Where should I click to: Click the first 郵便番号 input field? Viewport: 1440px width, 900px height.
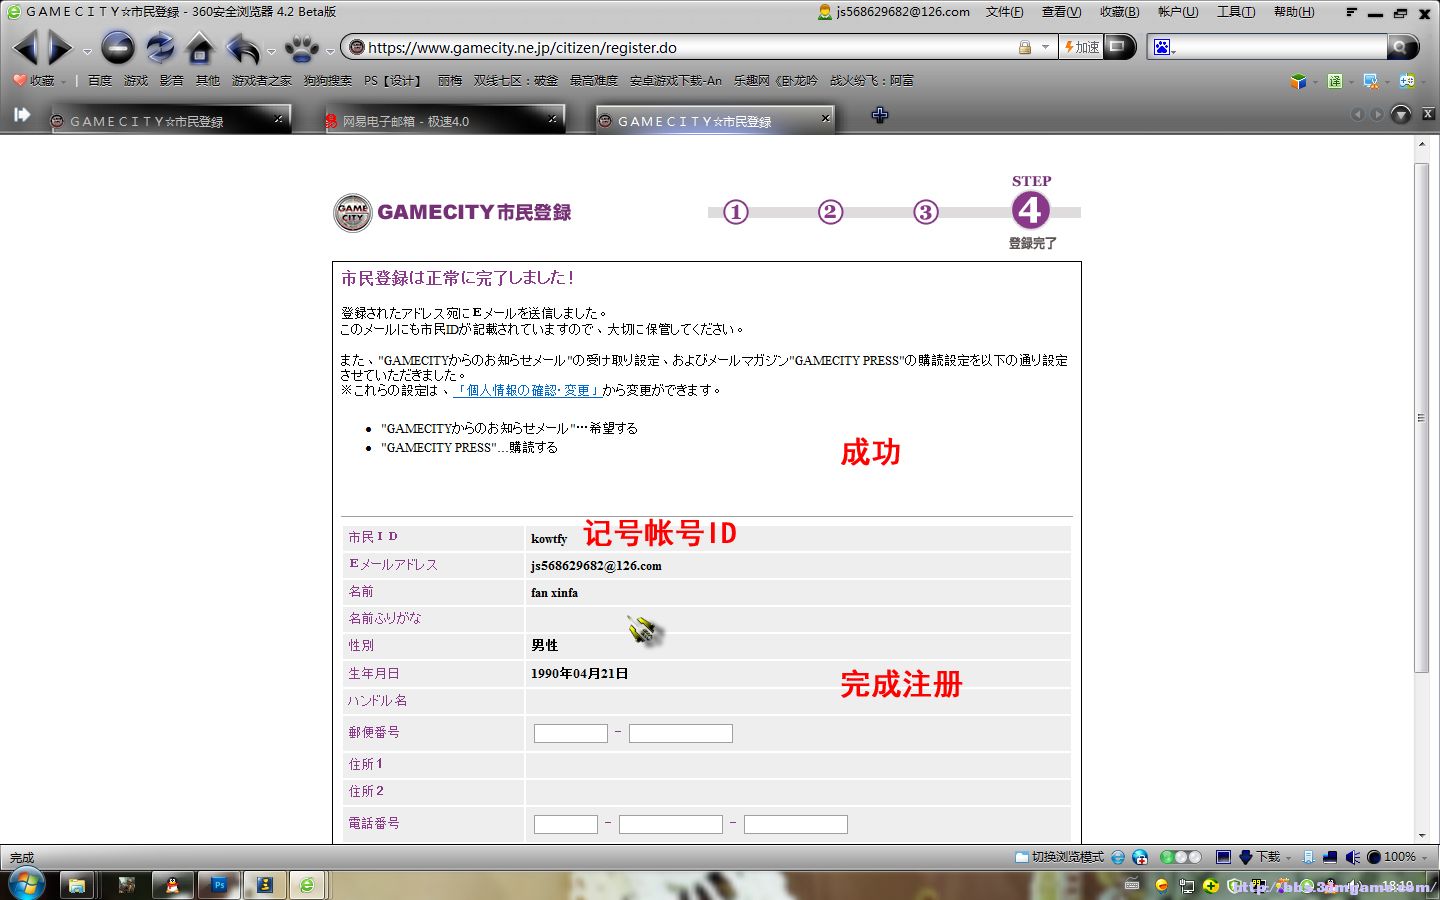(570, 733)
